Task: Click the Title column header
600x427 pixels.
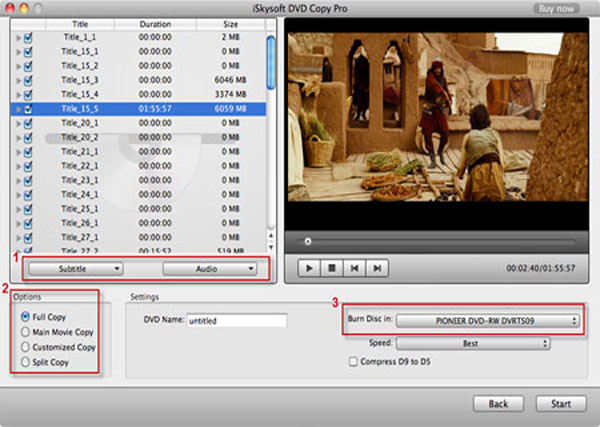Action: [x=80, y=24]
